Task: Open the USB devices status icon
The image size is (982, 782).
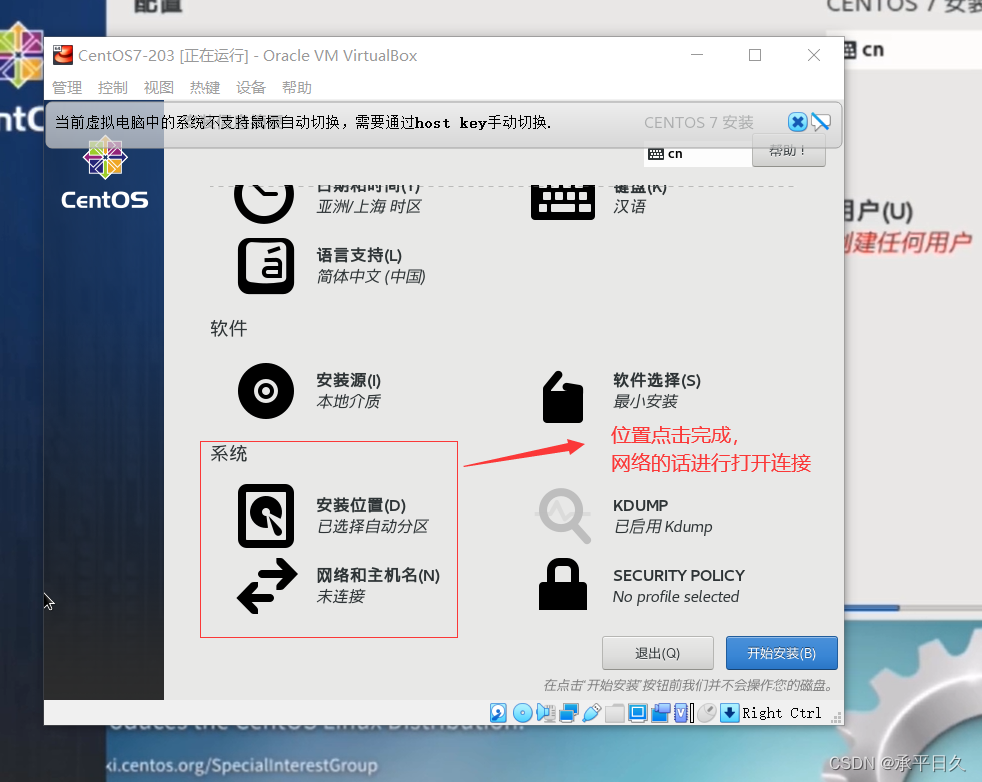Action: click(x=592, y=713)
